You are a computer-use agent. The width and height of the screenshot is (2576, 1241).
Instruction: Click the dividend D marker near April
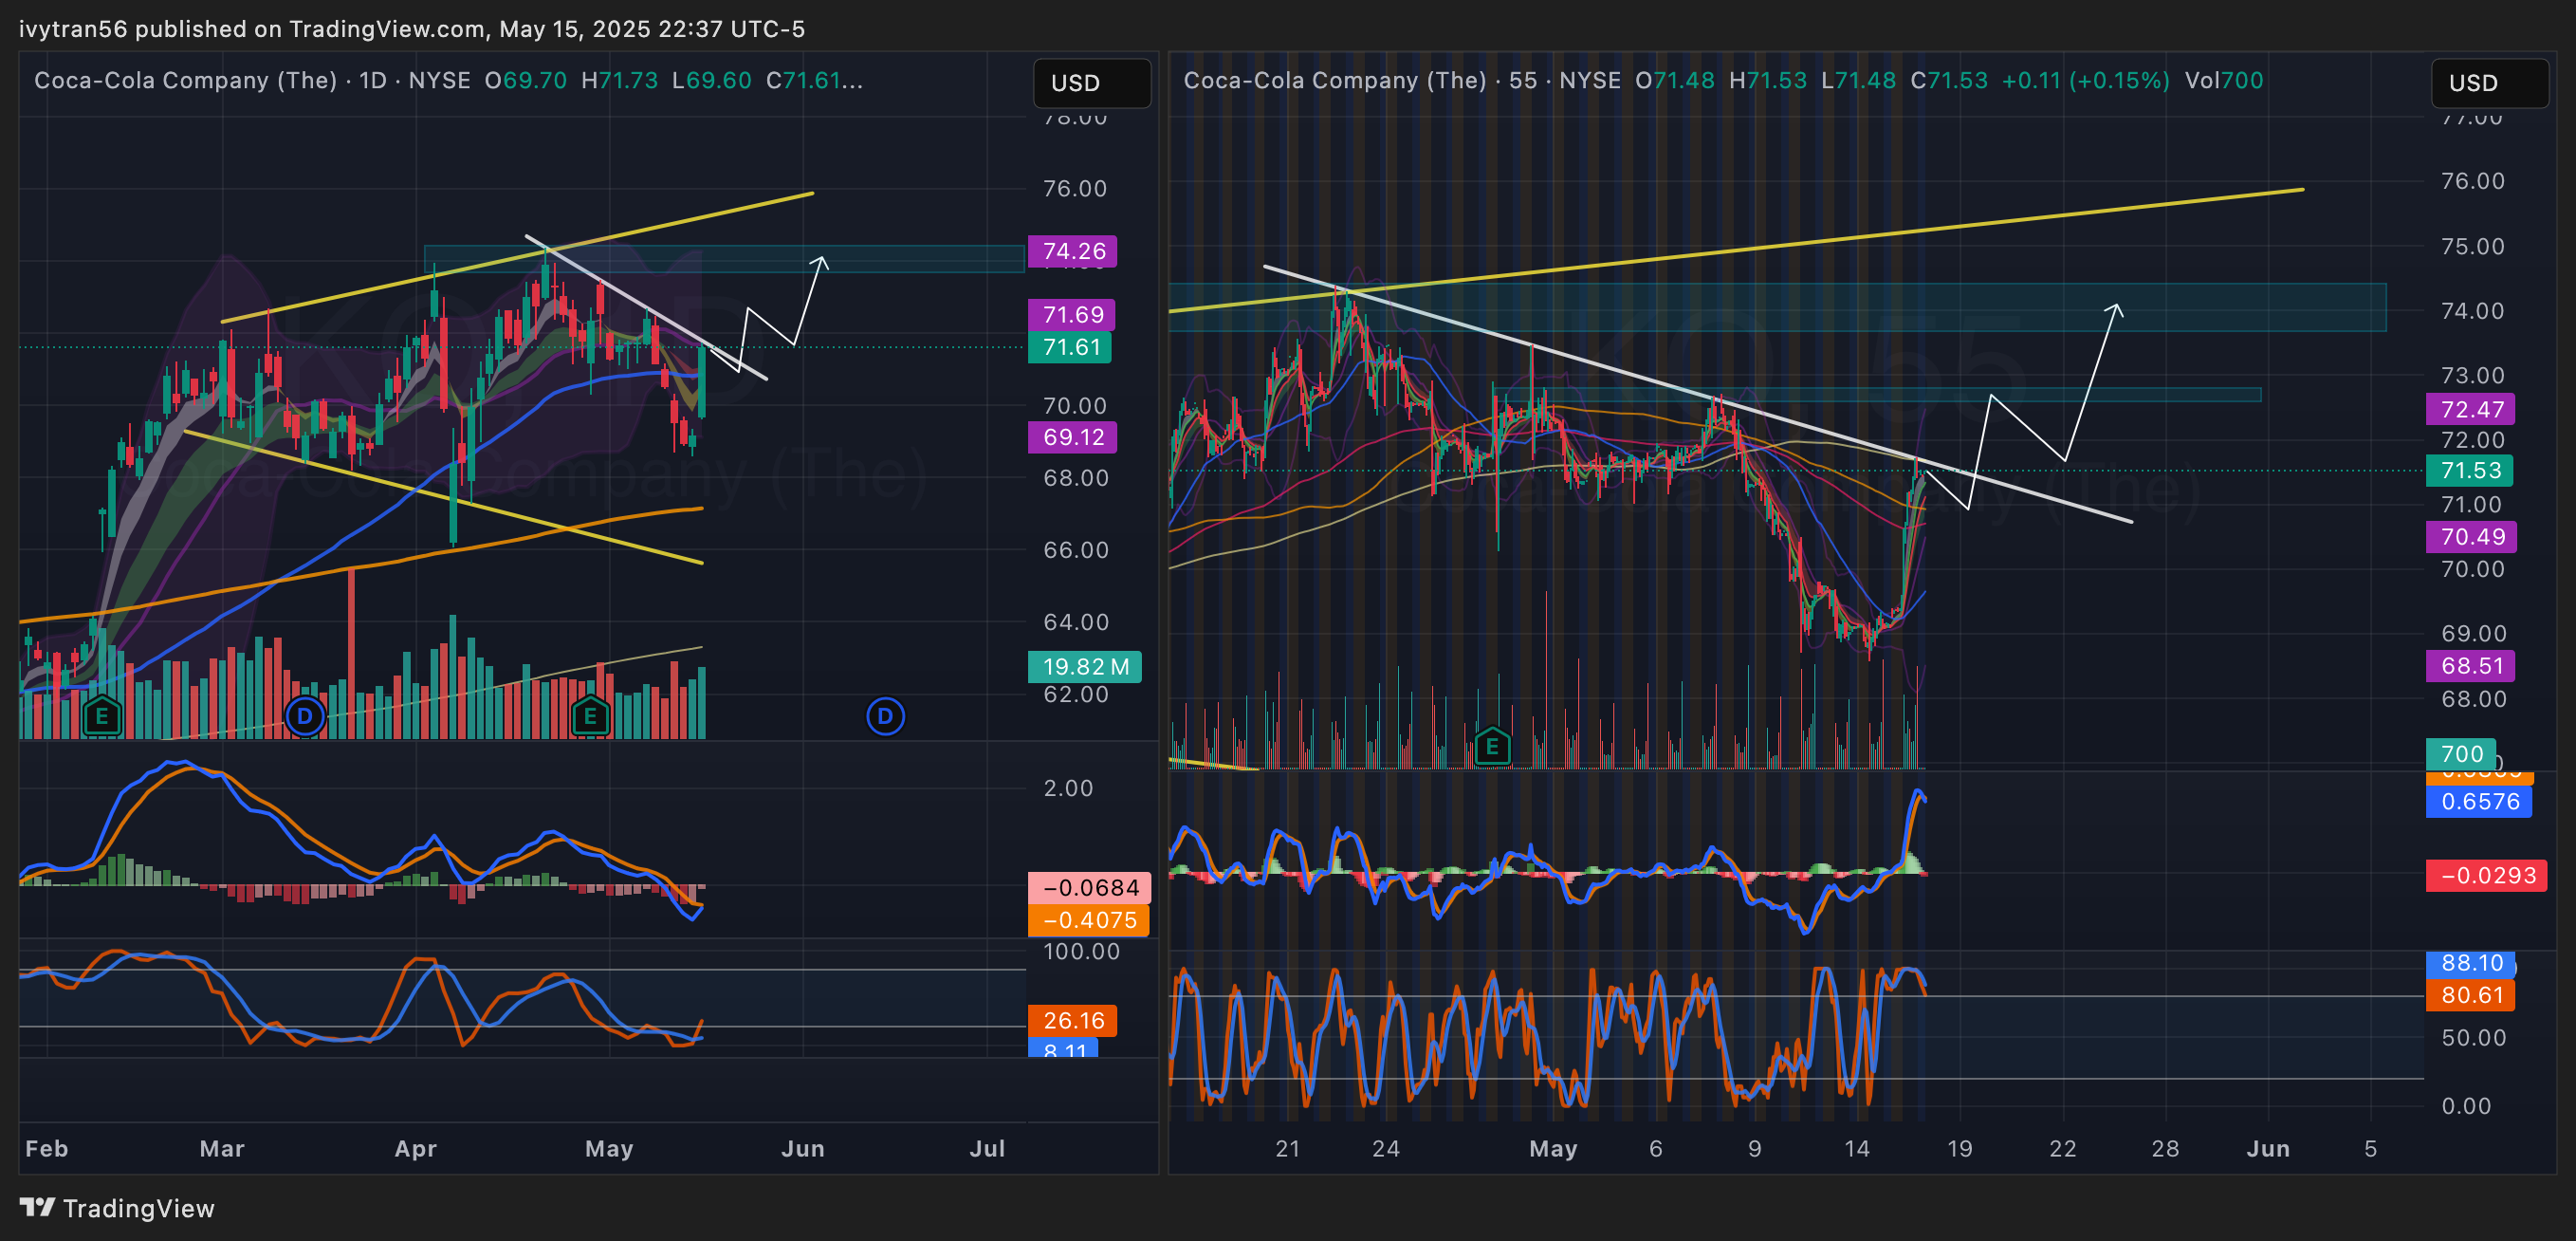click(305, 717)
